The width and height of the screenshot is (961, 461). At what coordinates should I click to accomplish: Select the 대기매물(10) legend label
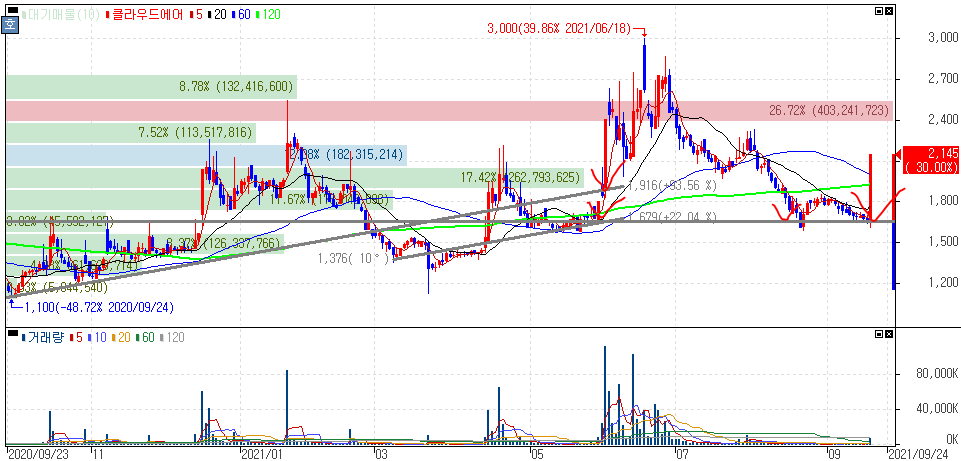click(62, 14)
